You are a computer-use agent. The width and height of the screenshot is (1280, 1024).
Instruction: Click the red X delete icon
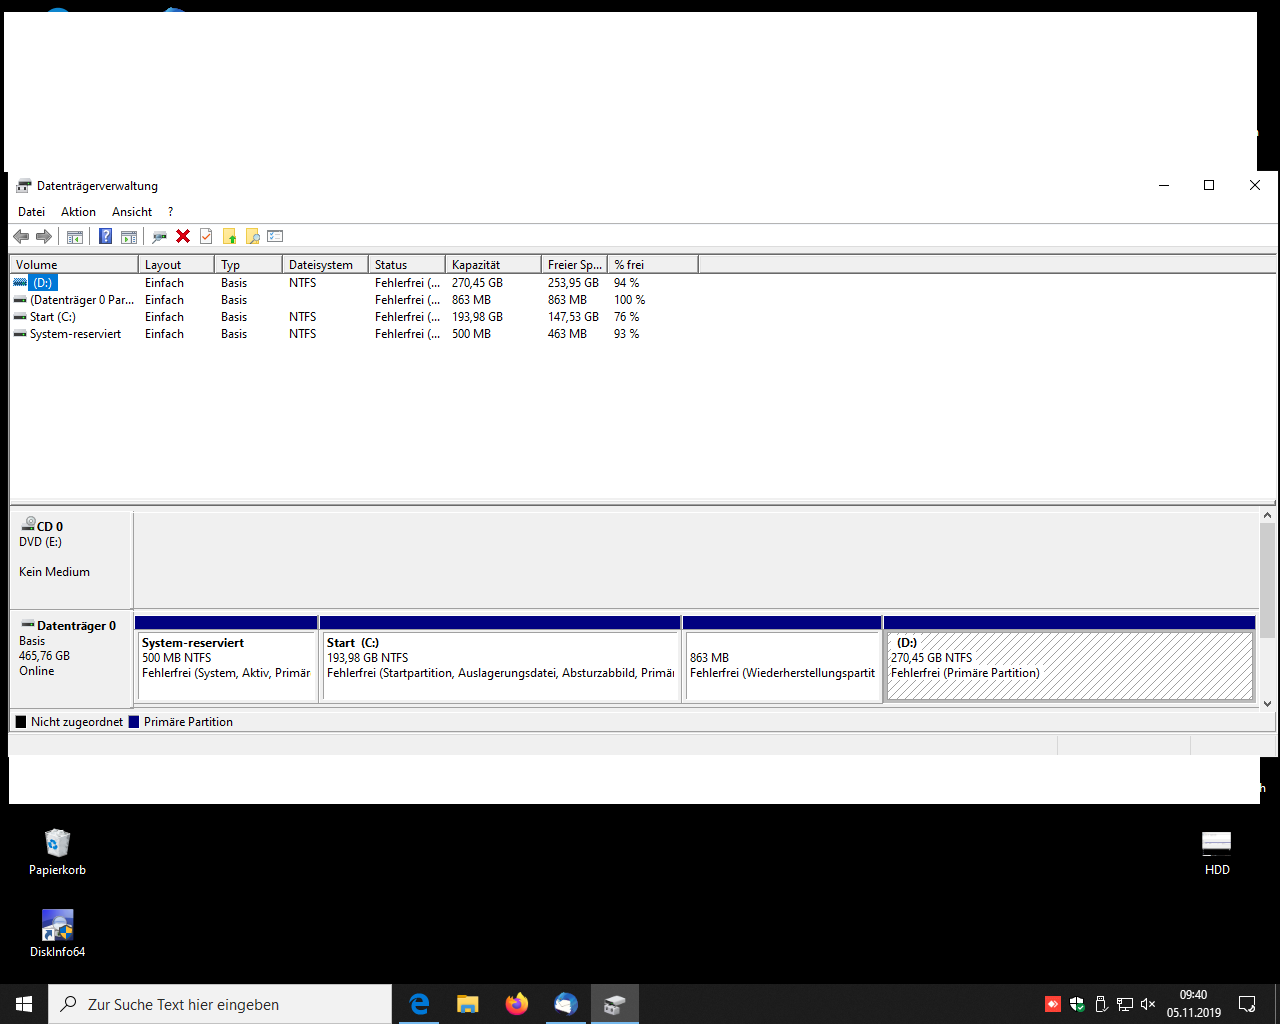point(183,237)
